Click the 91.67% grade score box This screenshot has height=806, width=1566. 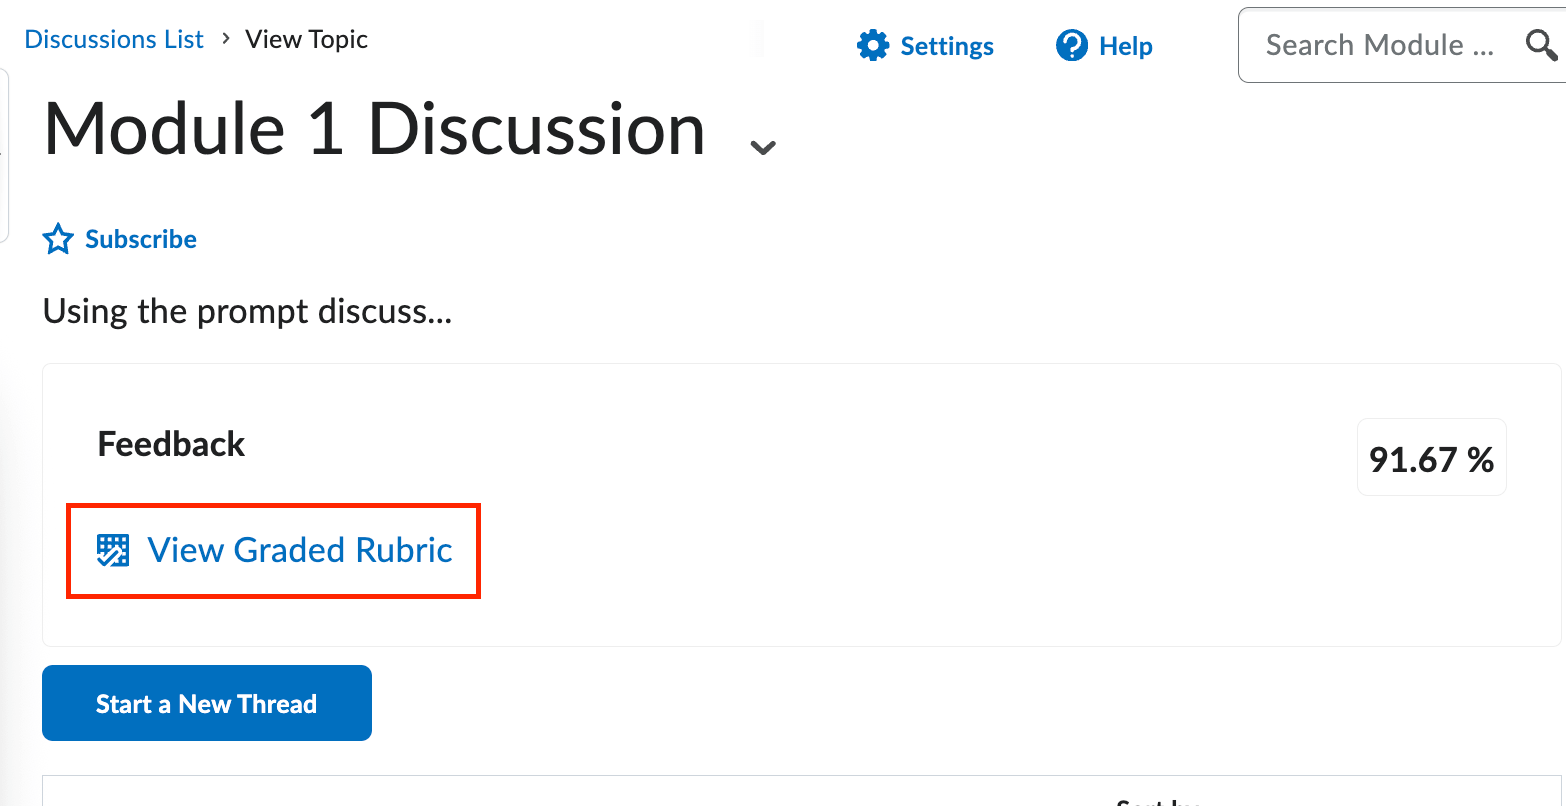click(x=1431, y=457)
